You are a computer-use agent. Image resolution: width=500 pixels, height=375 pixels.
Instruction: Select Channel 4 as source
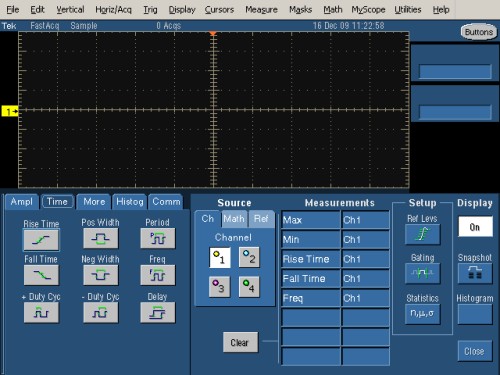pos(249,287)
